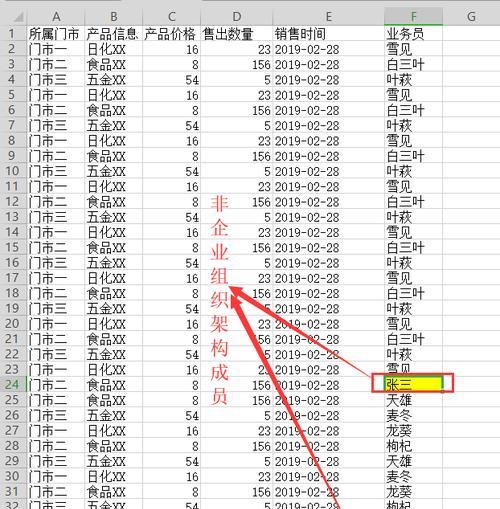Select row 5 header
Image resolution: width=500 pixels, height=509 pixels.
click(x=13, y=95)
